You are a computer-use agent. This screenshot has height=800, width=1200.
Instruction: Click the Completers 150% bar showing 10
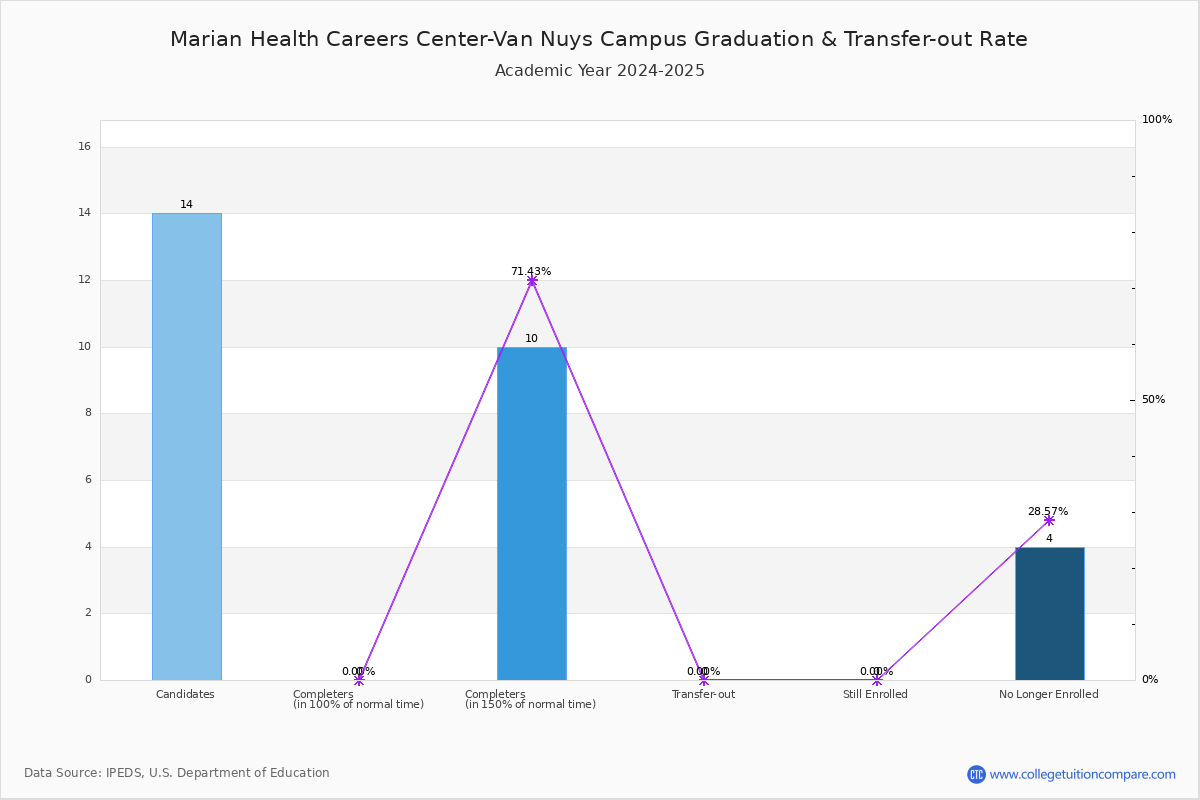(531, 513)
